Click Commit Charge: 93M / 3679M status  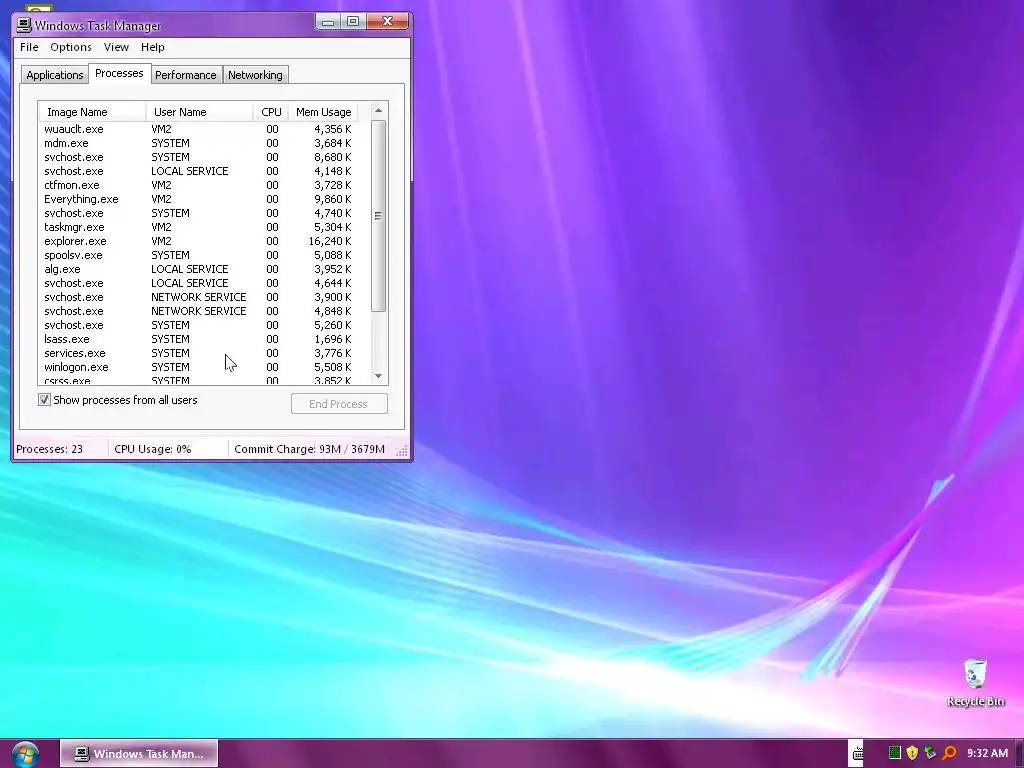(x=310, y=449)
